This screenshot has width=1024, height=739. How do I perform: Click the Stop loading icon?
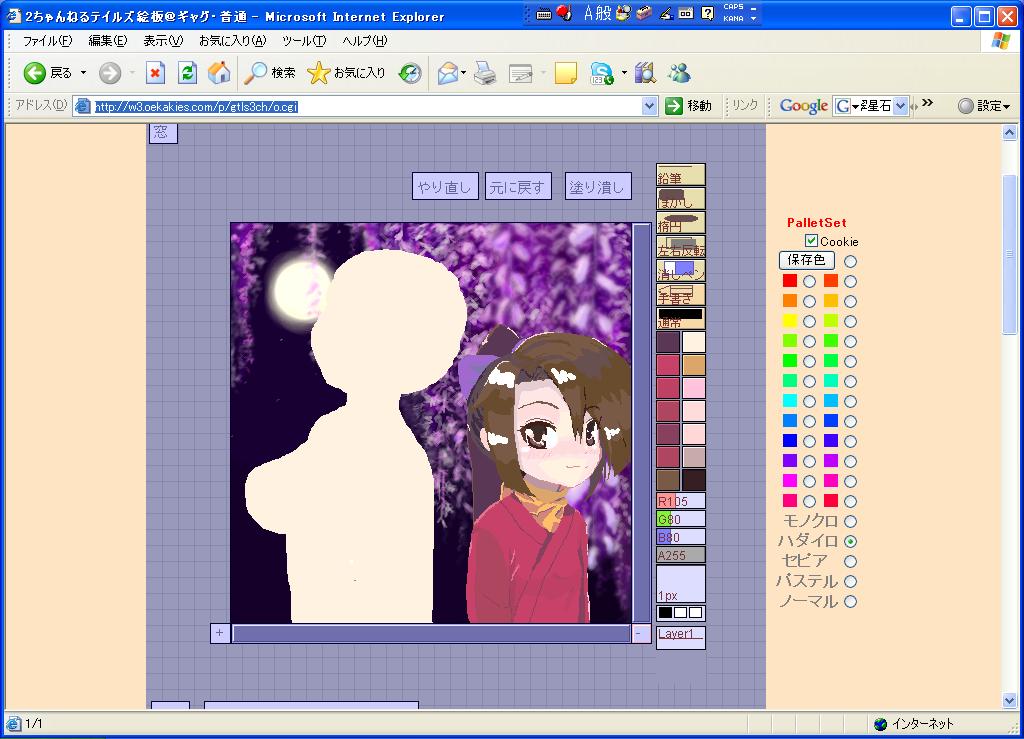pos(155,72)
